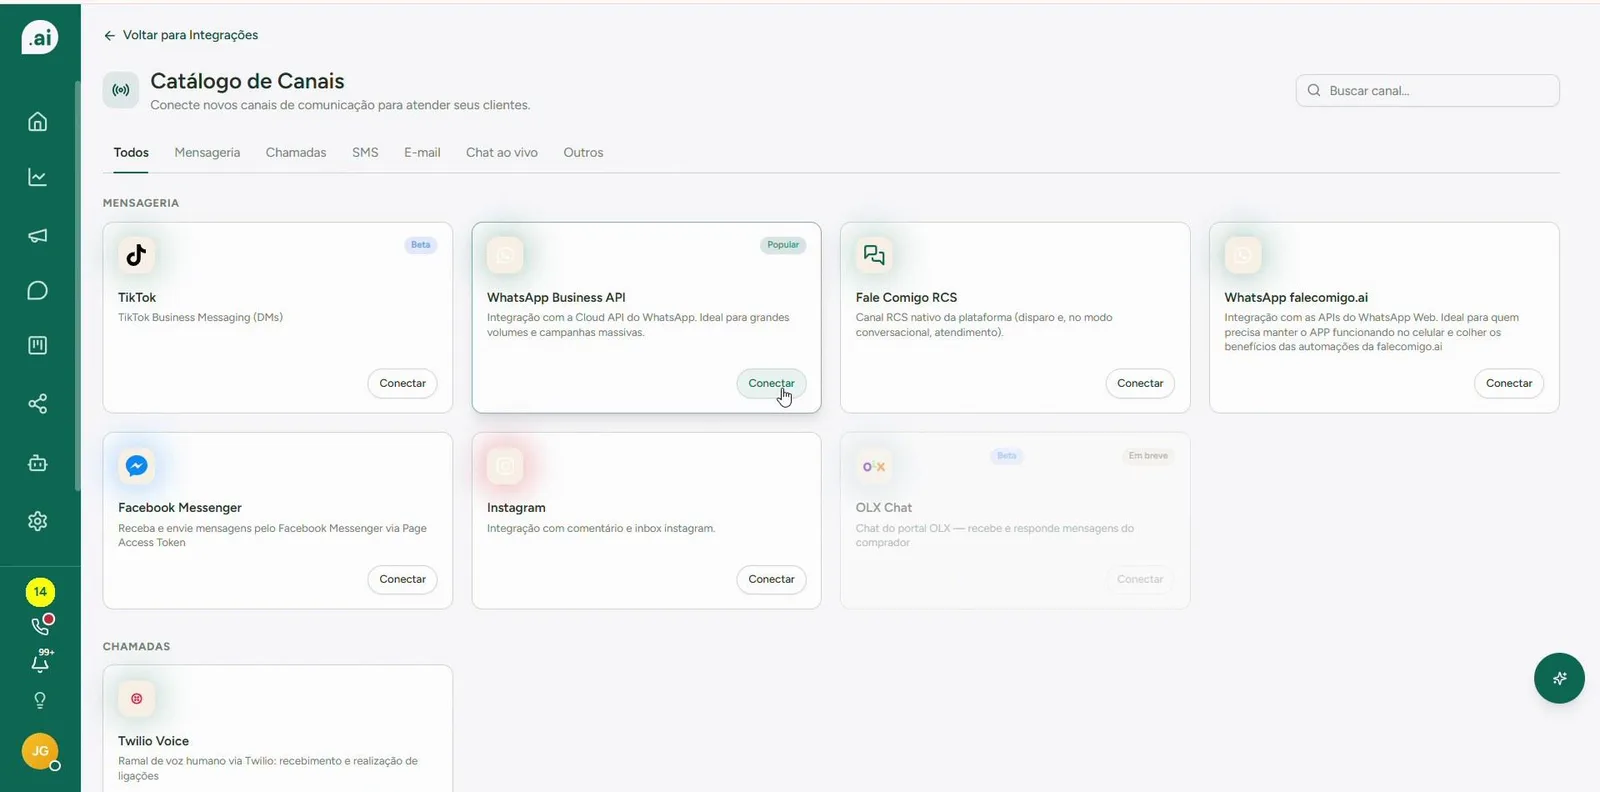Image resolution: width=1600 pixels, height=792 pixels.
Task: Click the OLX logo icon
Action: click(874, 466)
